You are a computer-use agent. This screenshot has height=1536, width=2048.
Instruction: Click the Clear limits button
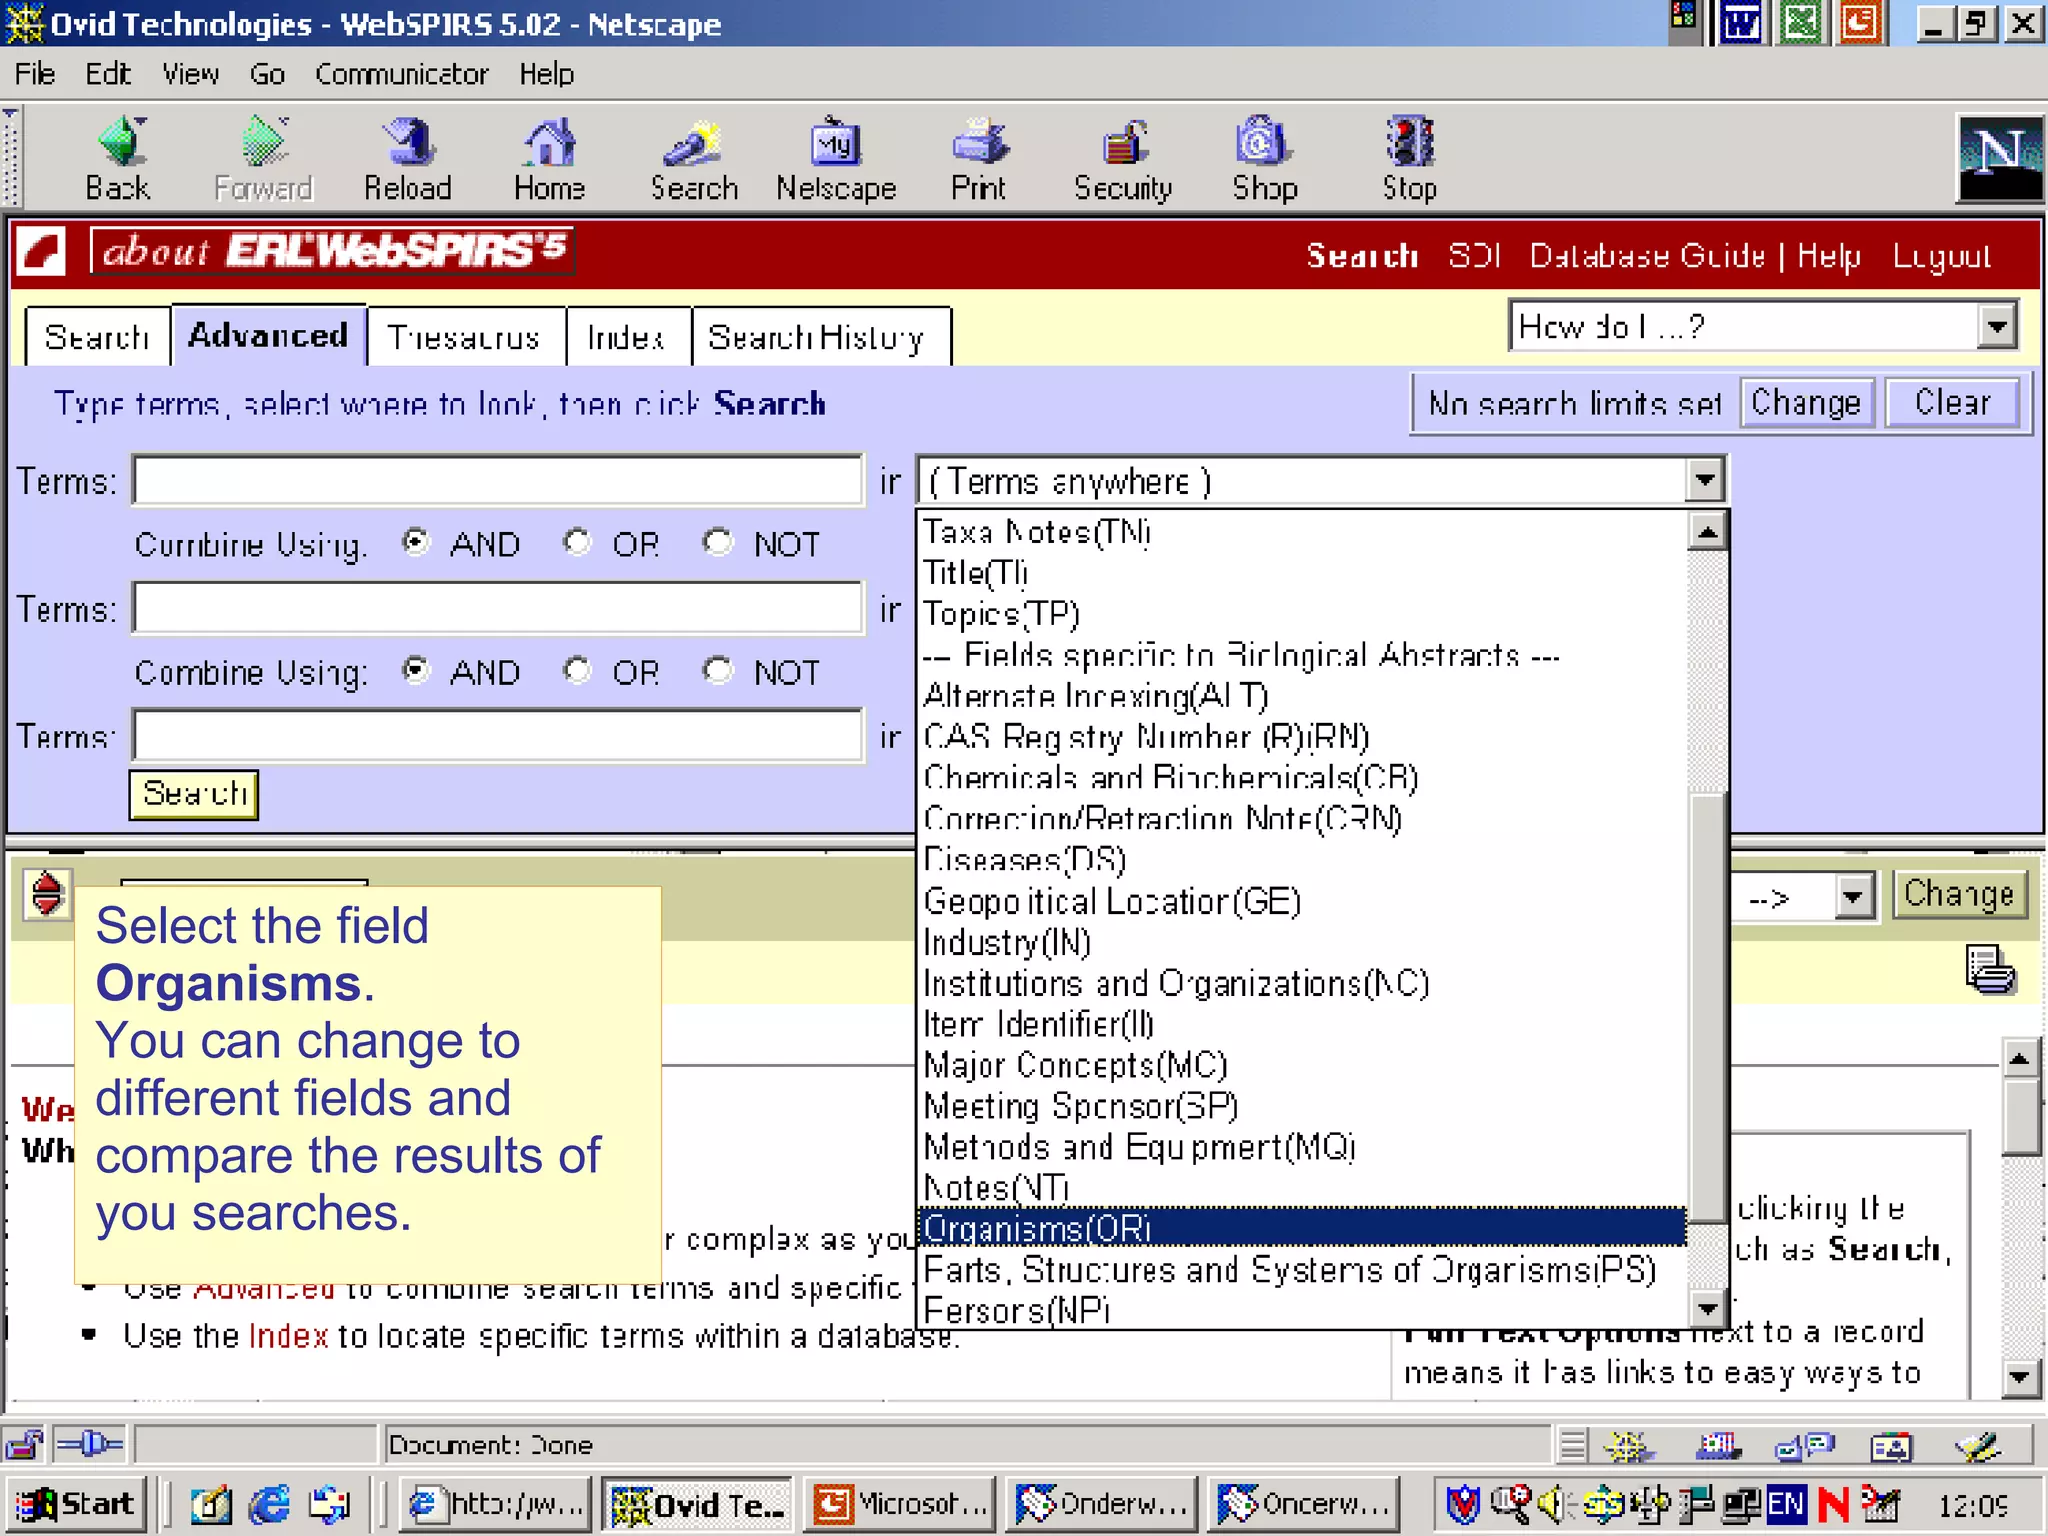(1952, 403)
